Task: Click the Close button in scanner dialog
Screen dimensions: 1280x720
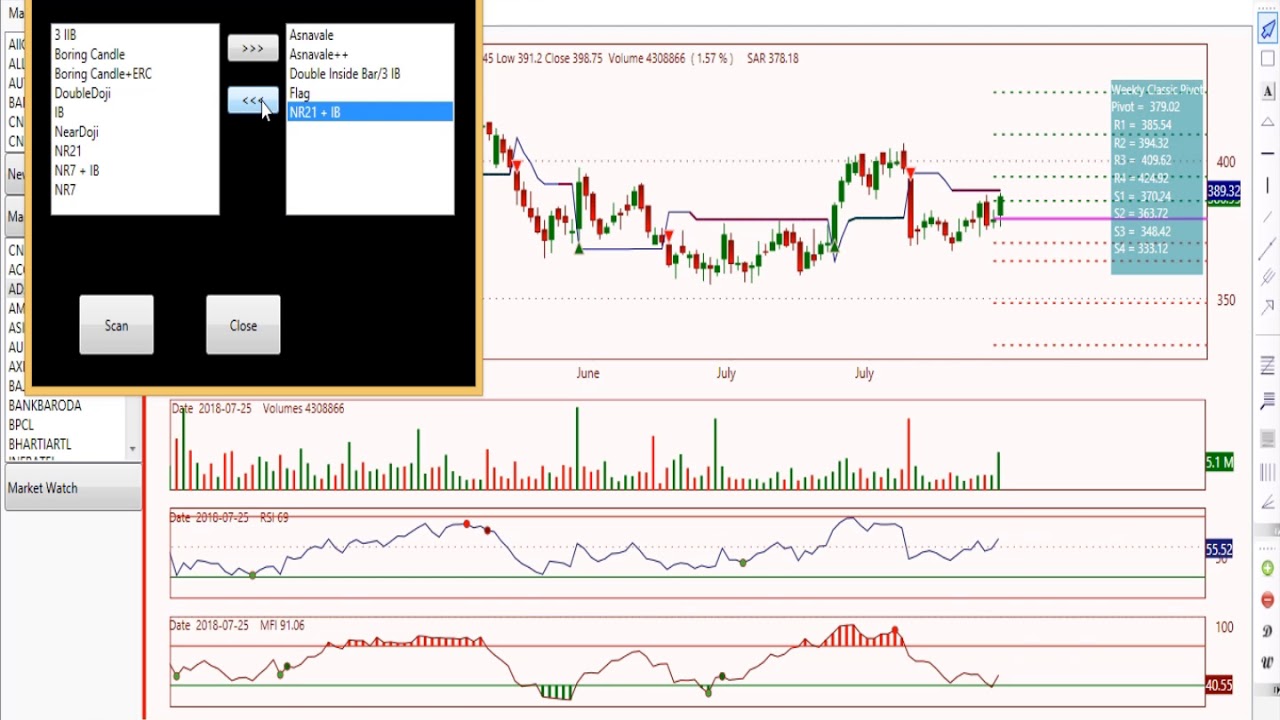Action: (x=243, y=325)
